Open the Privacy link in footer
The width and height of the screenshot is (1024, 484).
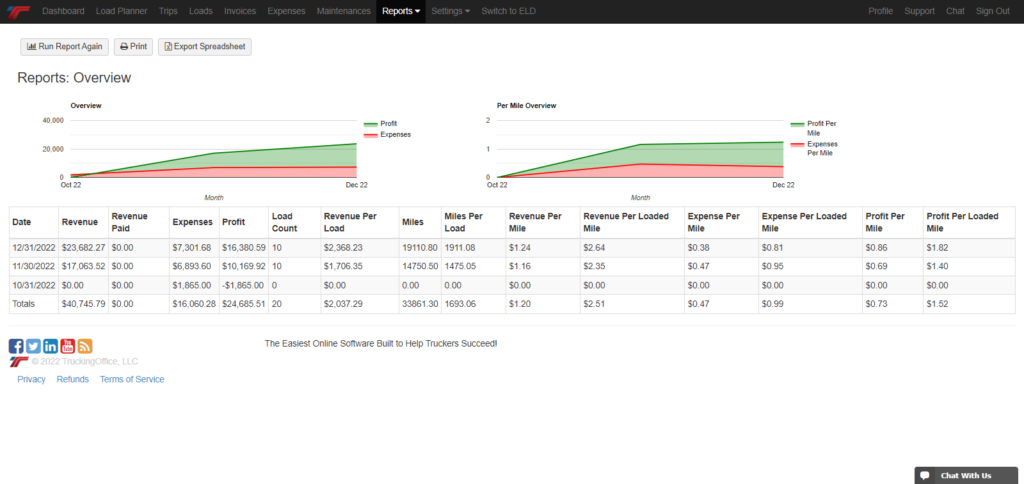31,380
